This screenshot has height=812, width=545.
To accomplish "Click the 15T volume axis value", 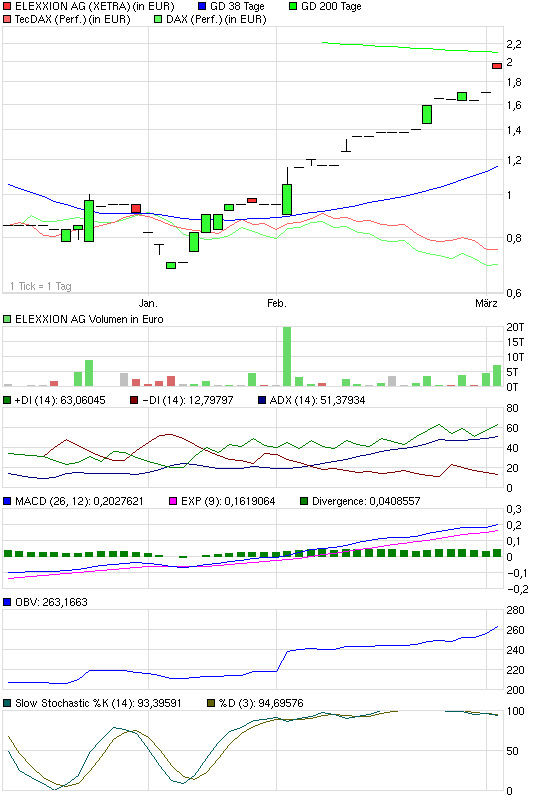I will tap(515, 342).
